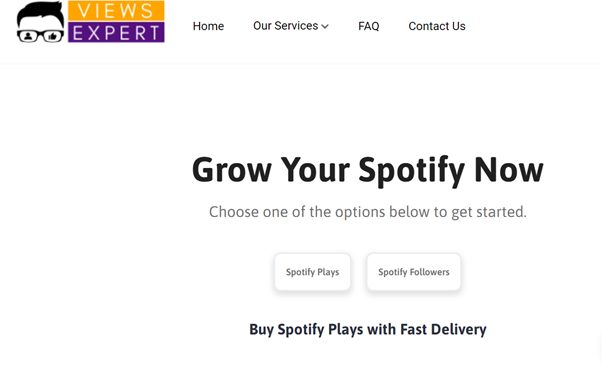Click the word Spotify in large headline
Image resolution: width=602 pixels, height=367 pixels.
point(412,172)
